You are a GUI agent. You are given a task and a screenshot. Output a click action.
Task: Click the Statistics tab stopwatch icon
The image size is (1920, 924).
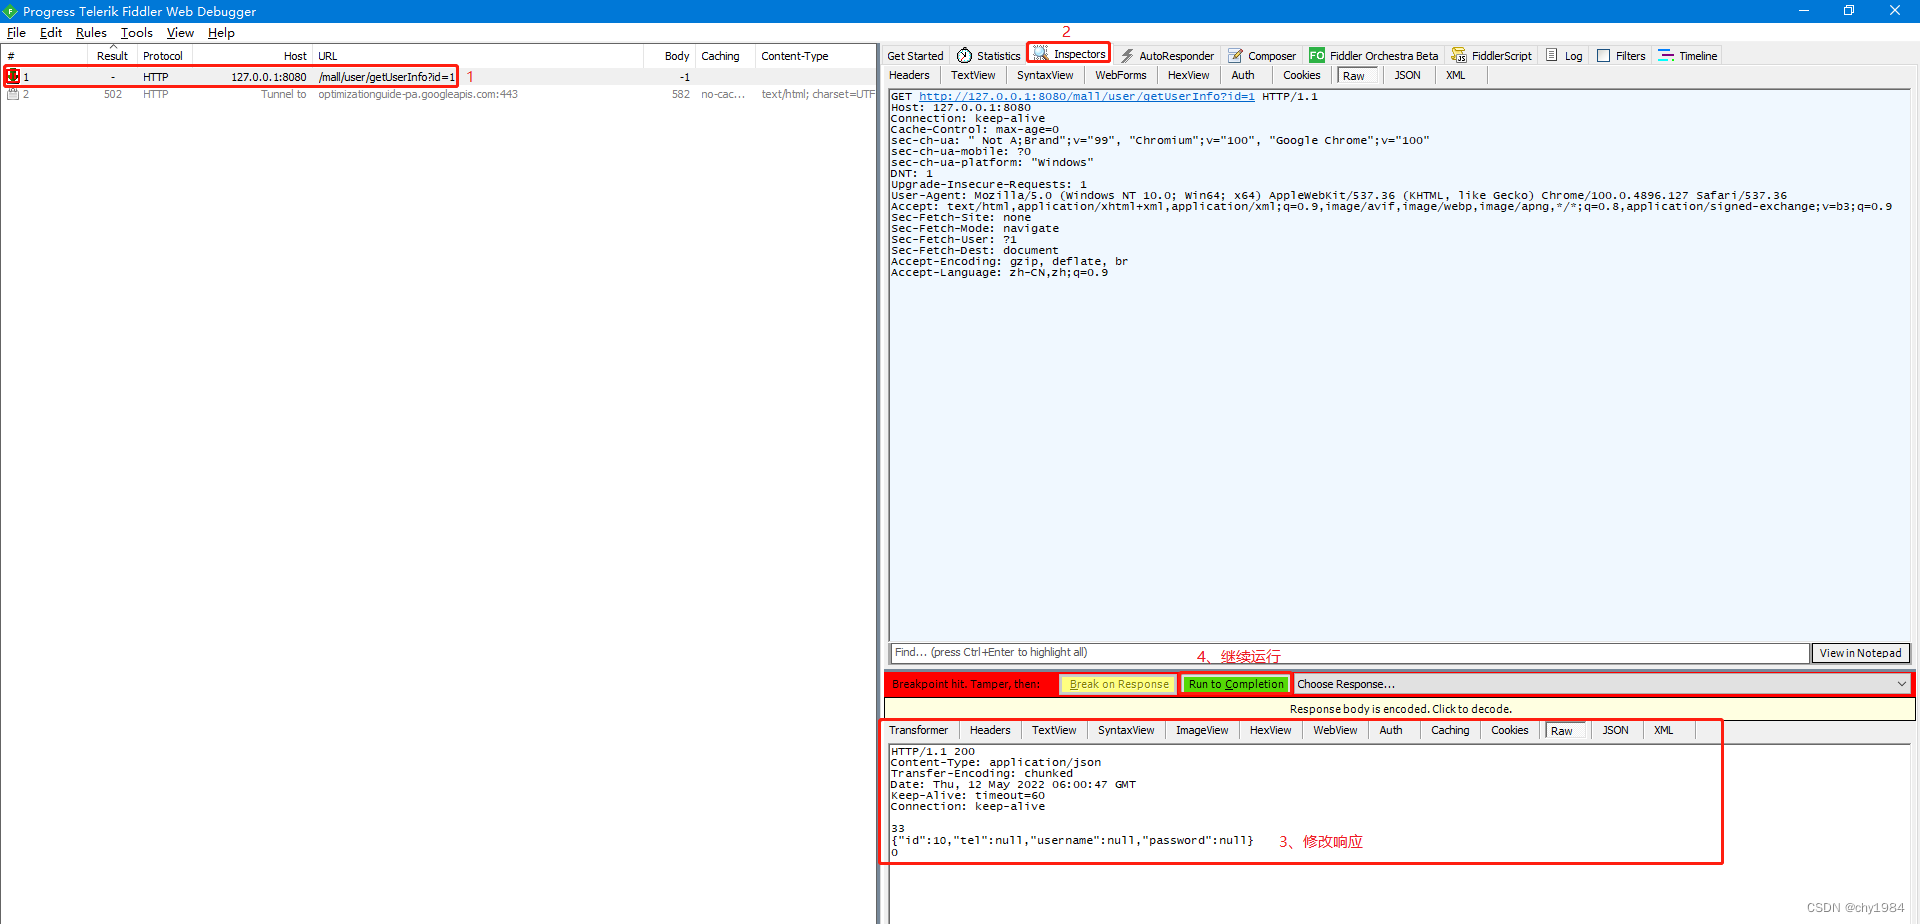click(x=964, y=56)
